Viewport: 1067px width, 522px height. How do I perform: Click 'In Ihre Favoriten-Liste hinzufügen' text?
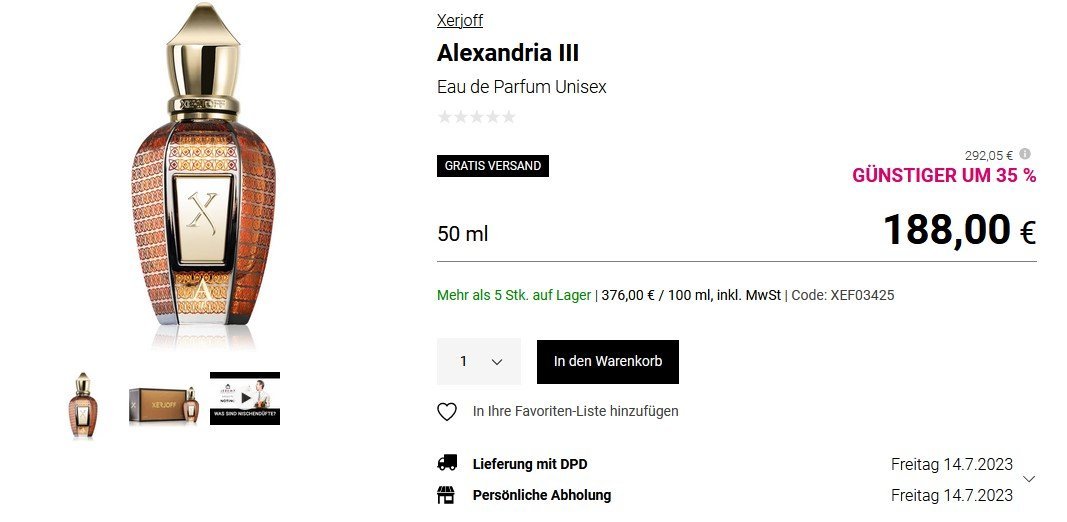pyautogui.click(x=576, y=411)
